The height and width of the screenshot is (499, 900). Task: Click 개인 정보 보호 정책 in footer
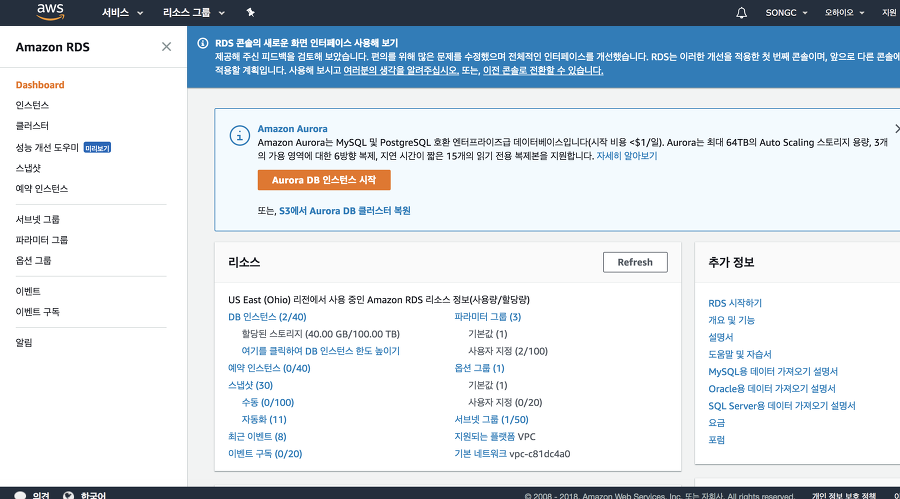[844, 495]
